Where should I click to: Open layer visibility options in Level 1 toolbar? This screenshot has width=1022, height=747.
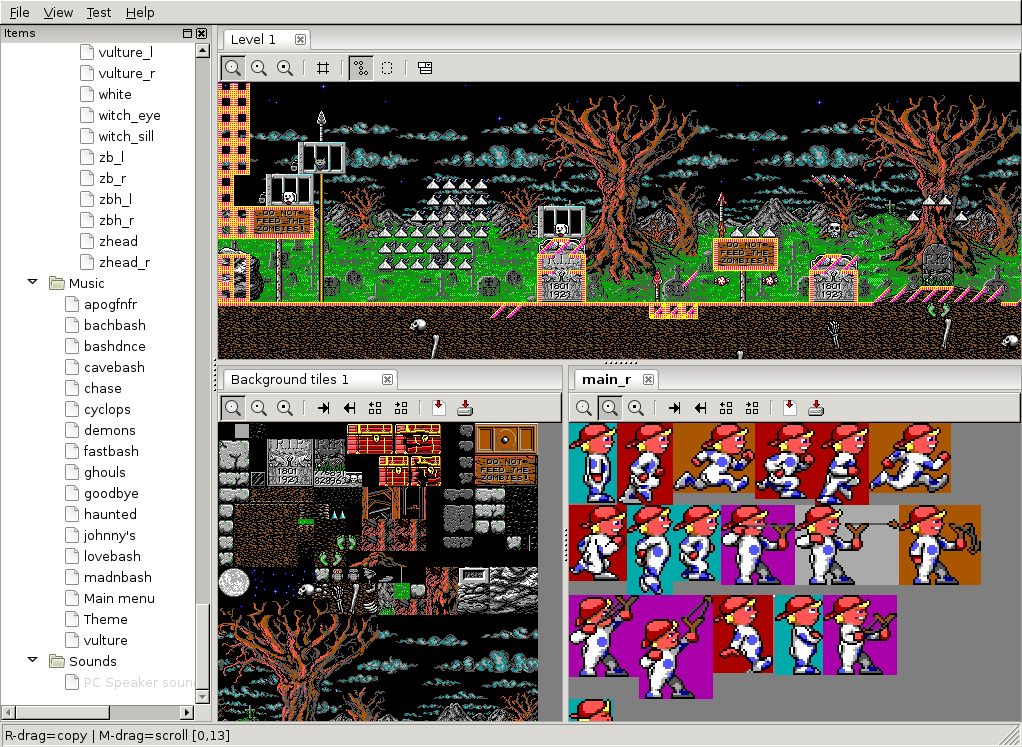click(x=425, y=68)
